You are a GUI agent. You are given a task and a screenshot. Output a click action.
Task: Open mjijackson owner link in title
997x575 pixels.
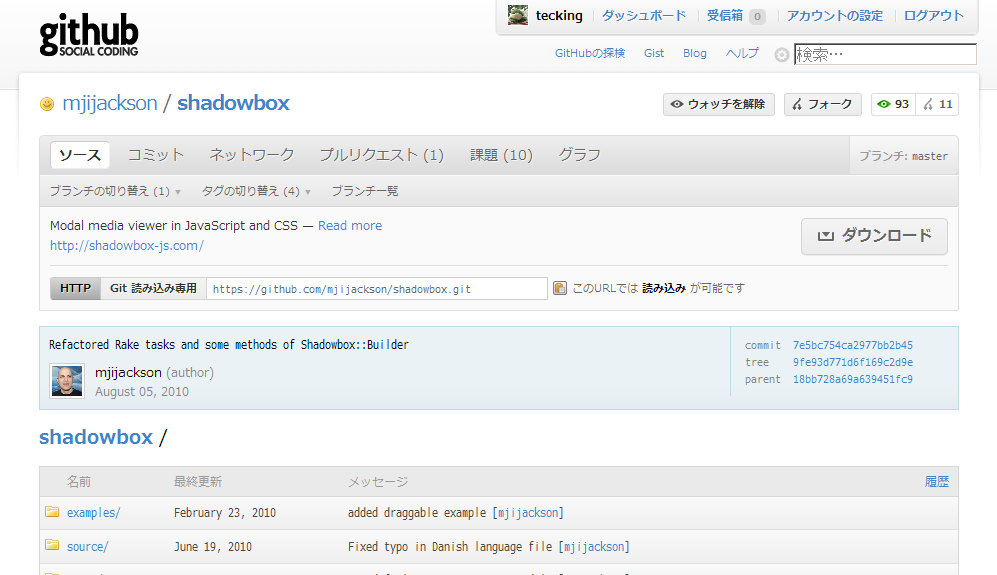109,103
